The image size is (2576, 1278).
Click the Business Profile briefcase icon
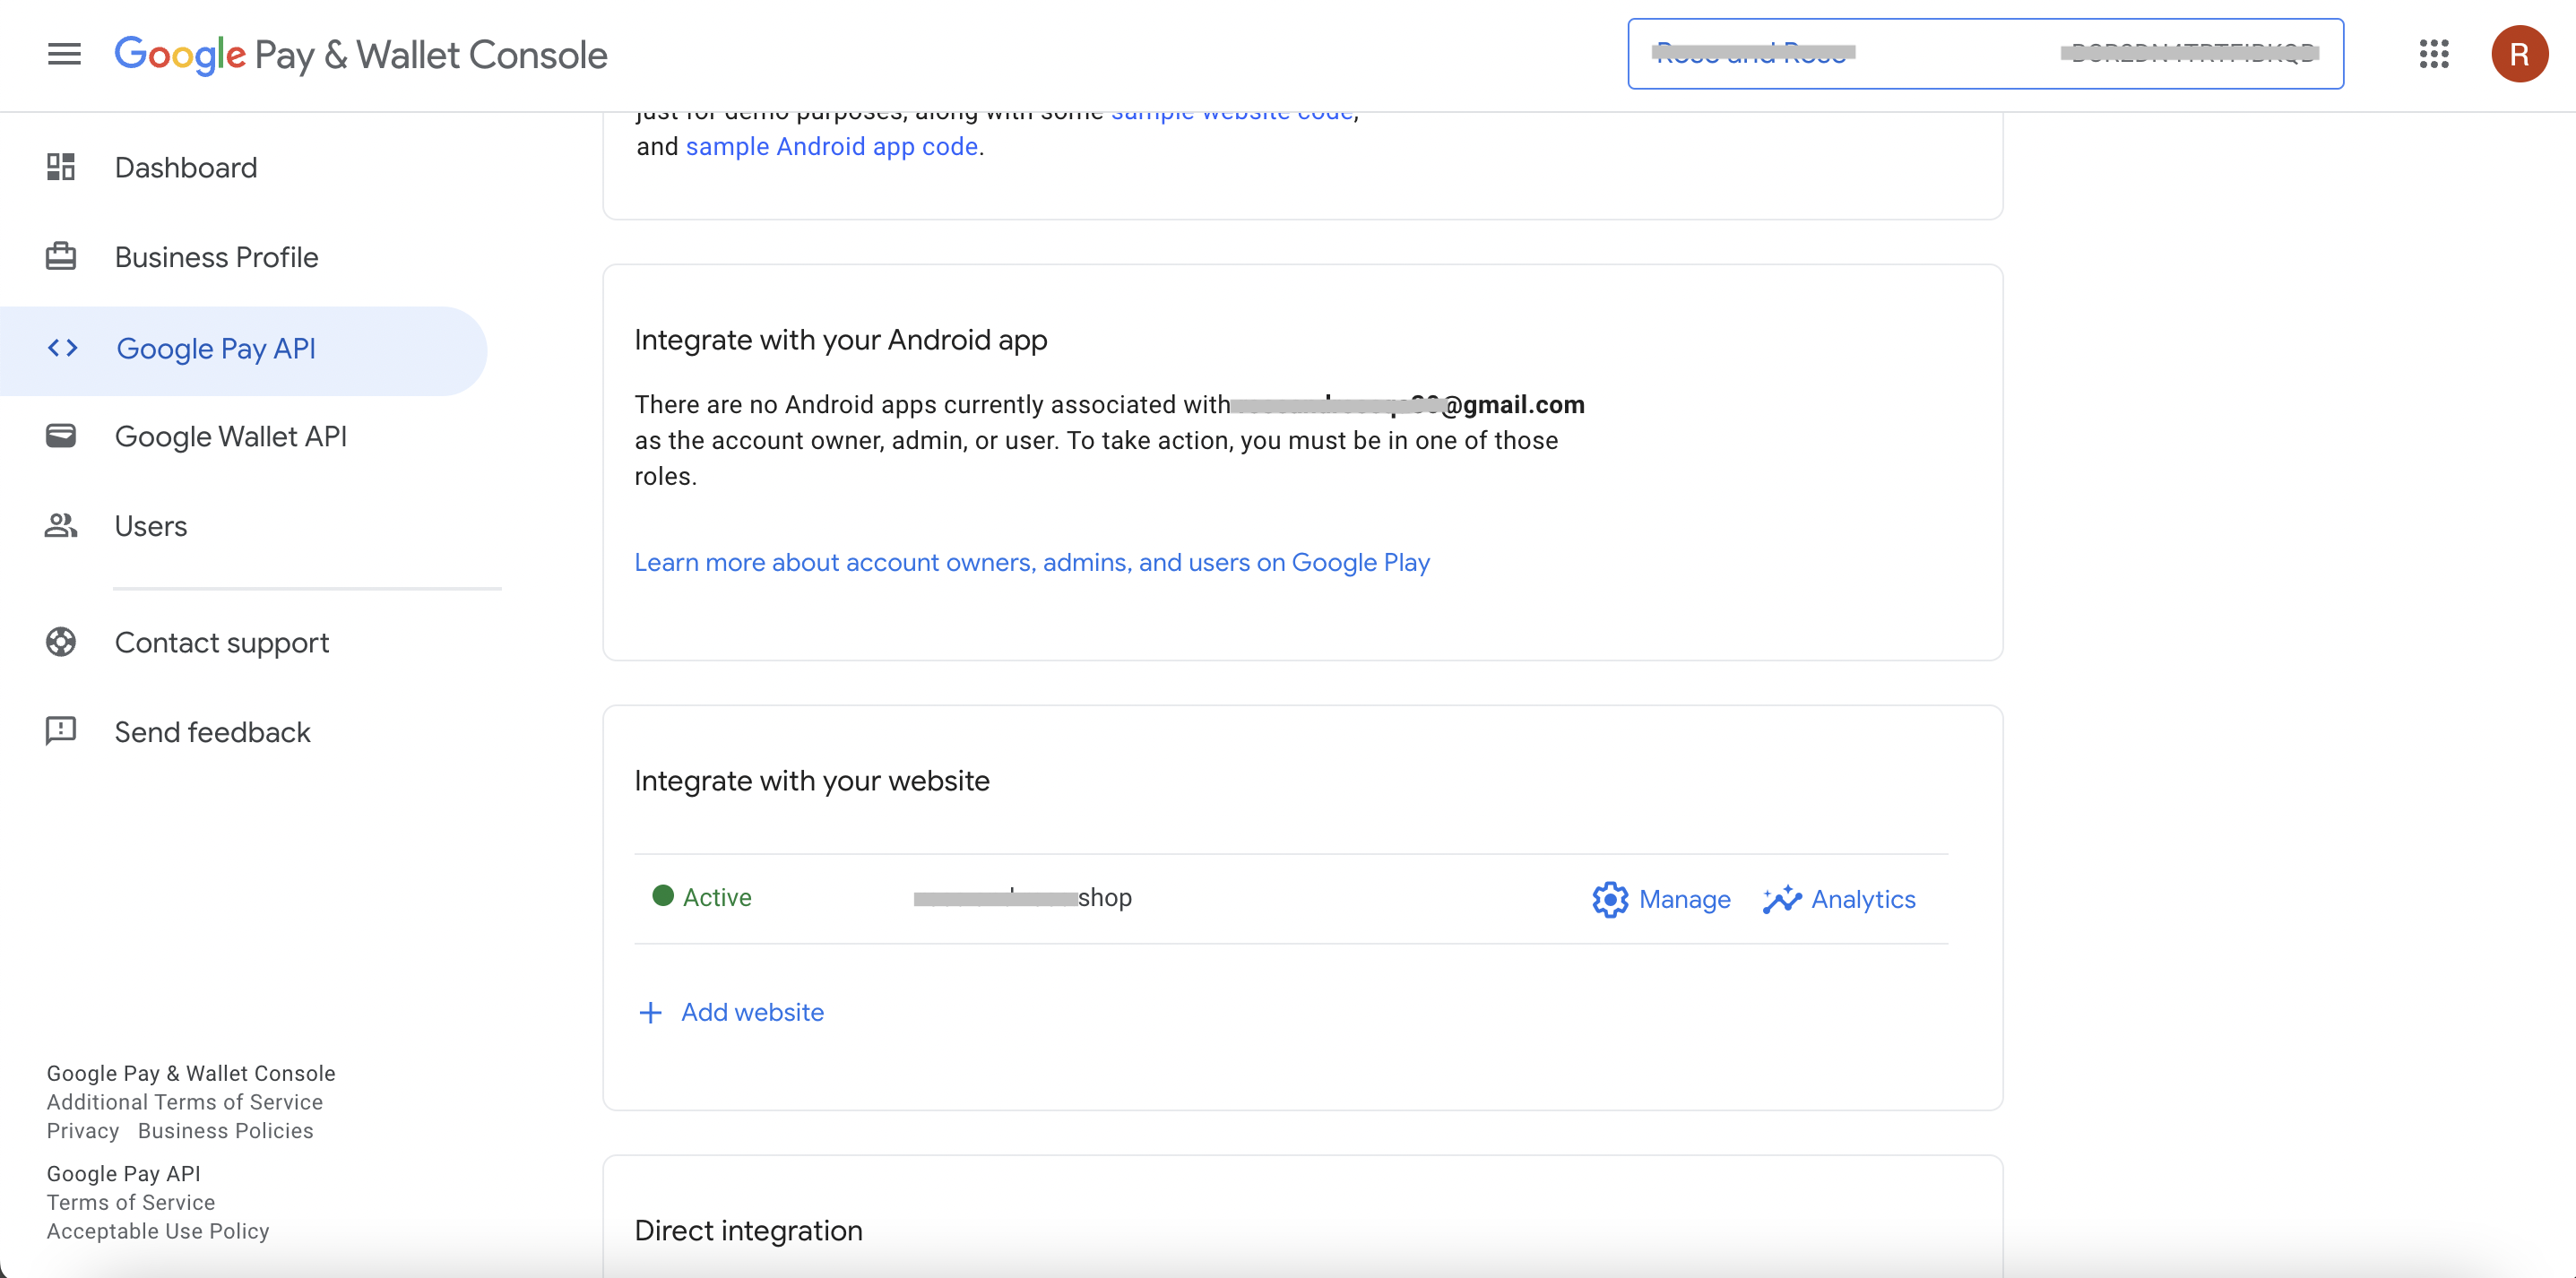61,257
